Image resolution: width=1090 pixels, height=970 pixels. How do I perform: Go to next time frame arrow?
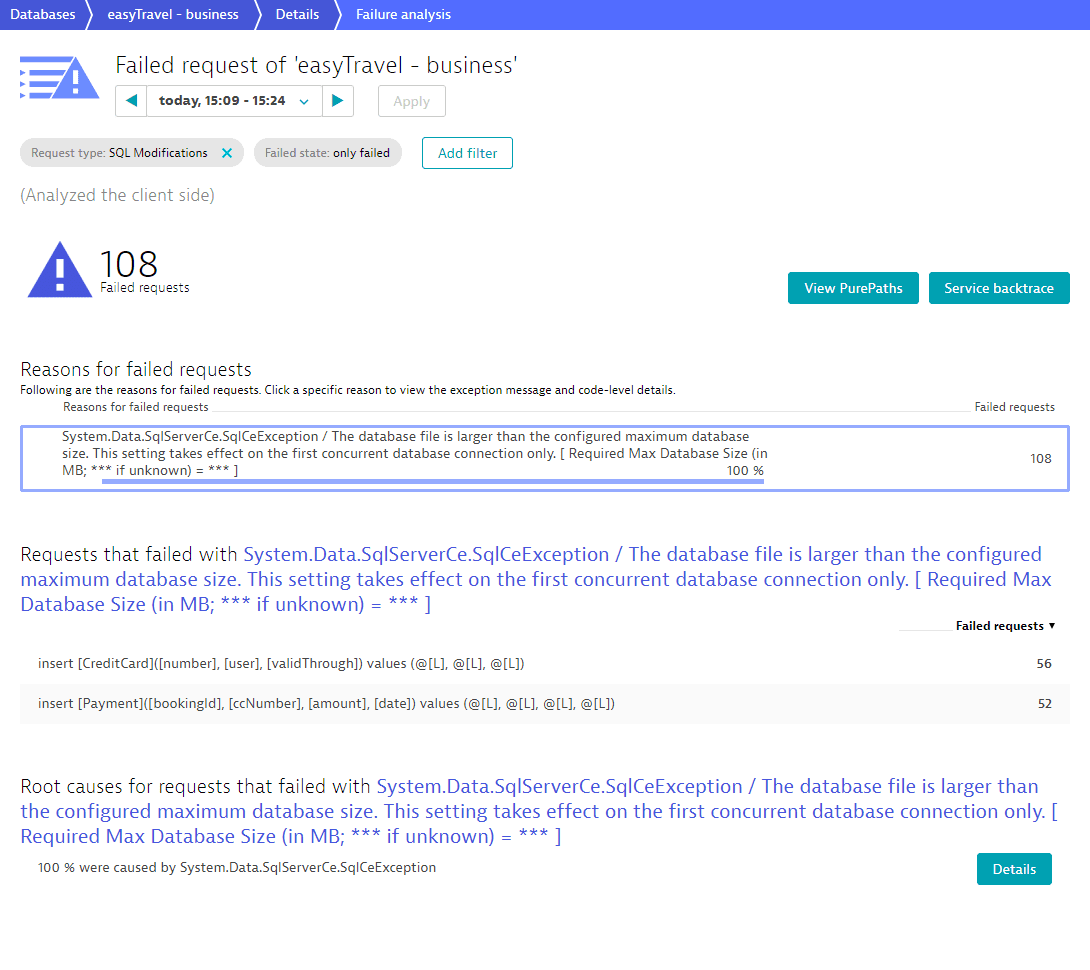(338, 101)
